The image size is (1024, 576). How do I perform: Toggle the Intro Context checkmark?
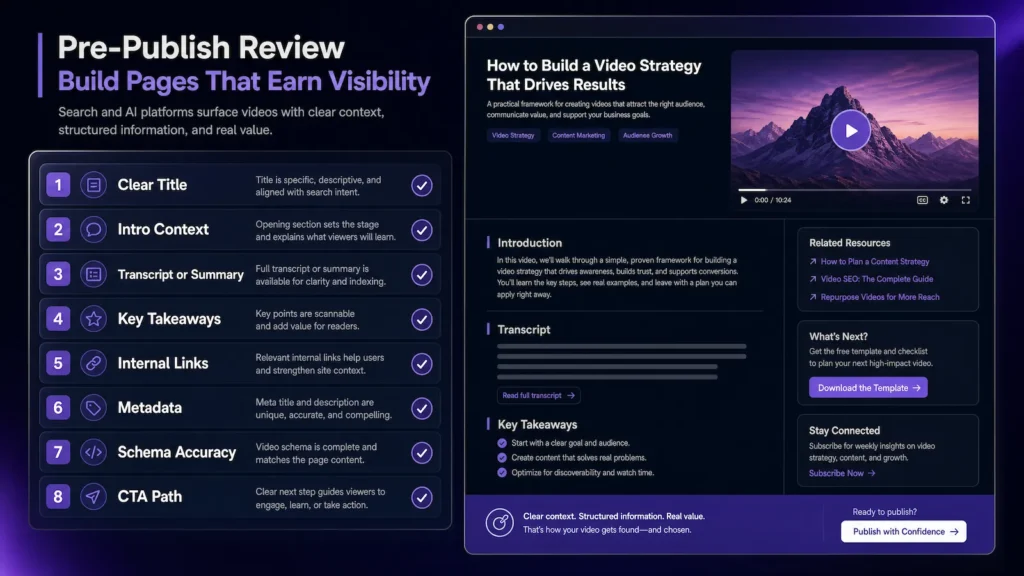[422, 230]
